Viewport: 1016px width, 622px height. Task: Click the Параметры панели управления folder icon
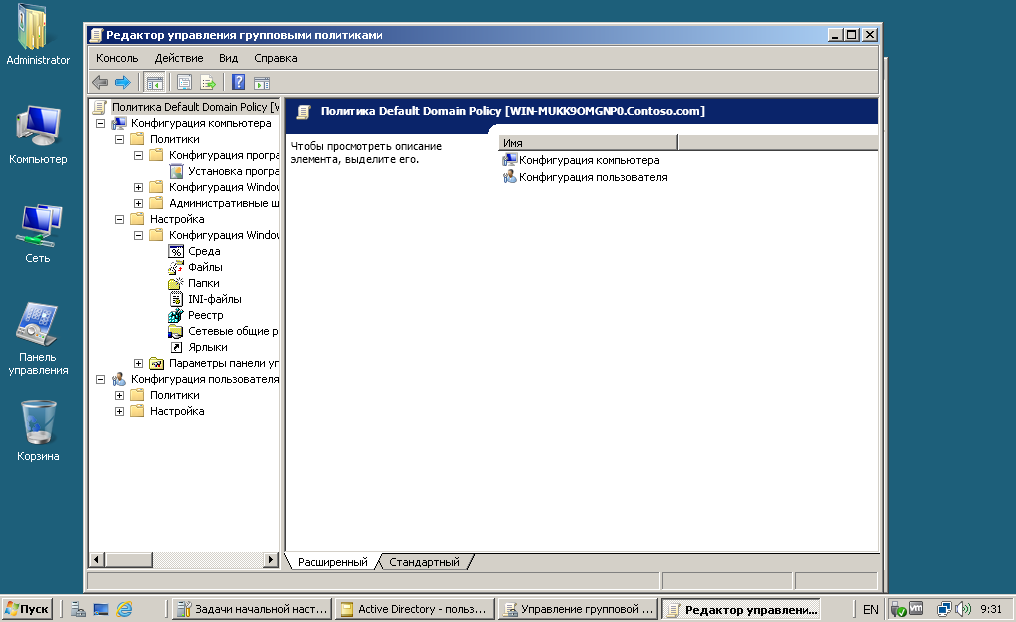pyautogui.click(x=156, y=363)
